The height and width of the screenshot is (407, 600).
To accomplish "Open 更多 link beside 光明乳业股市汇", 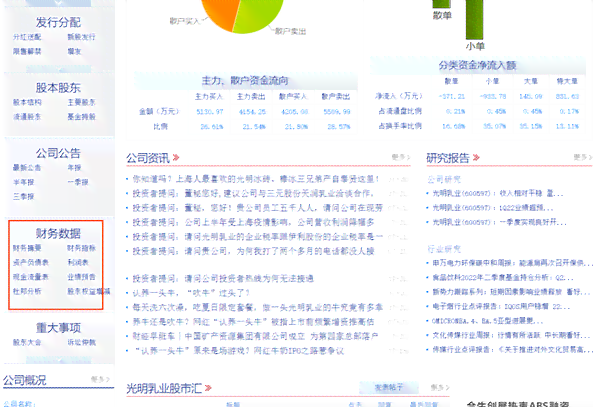I will tap(440, 387).
